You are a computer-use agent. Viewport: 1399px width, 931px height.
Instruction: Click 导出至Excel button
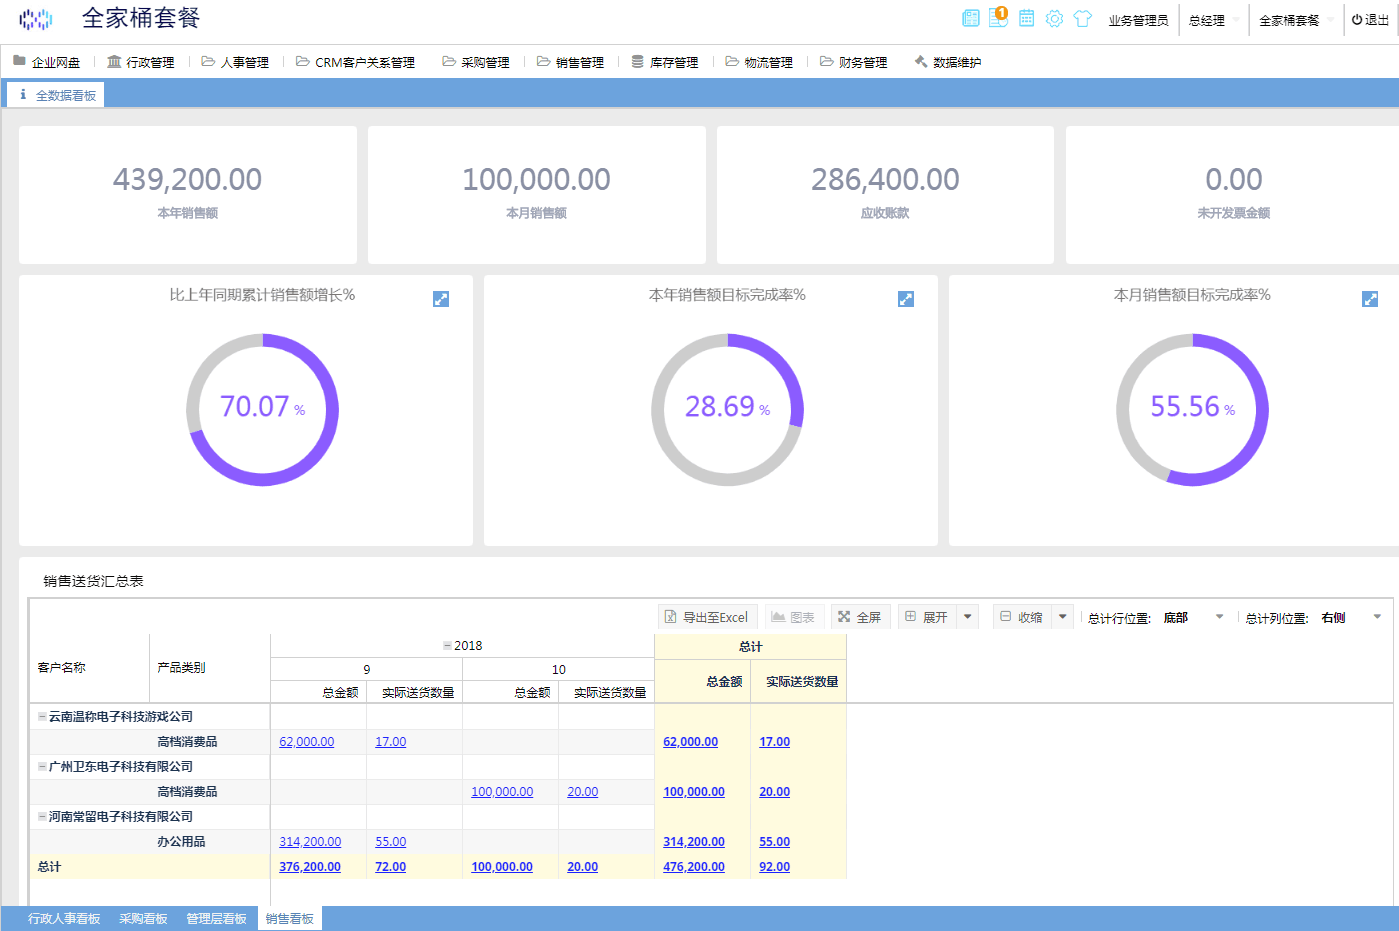[707, 617]
